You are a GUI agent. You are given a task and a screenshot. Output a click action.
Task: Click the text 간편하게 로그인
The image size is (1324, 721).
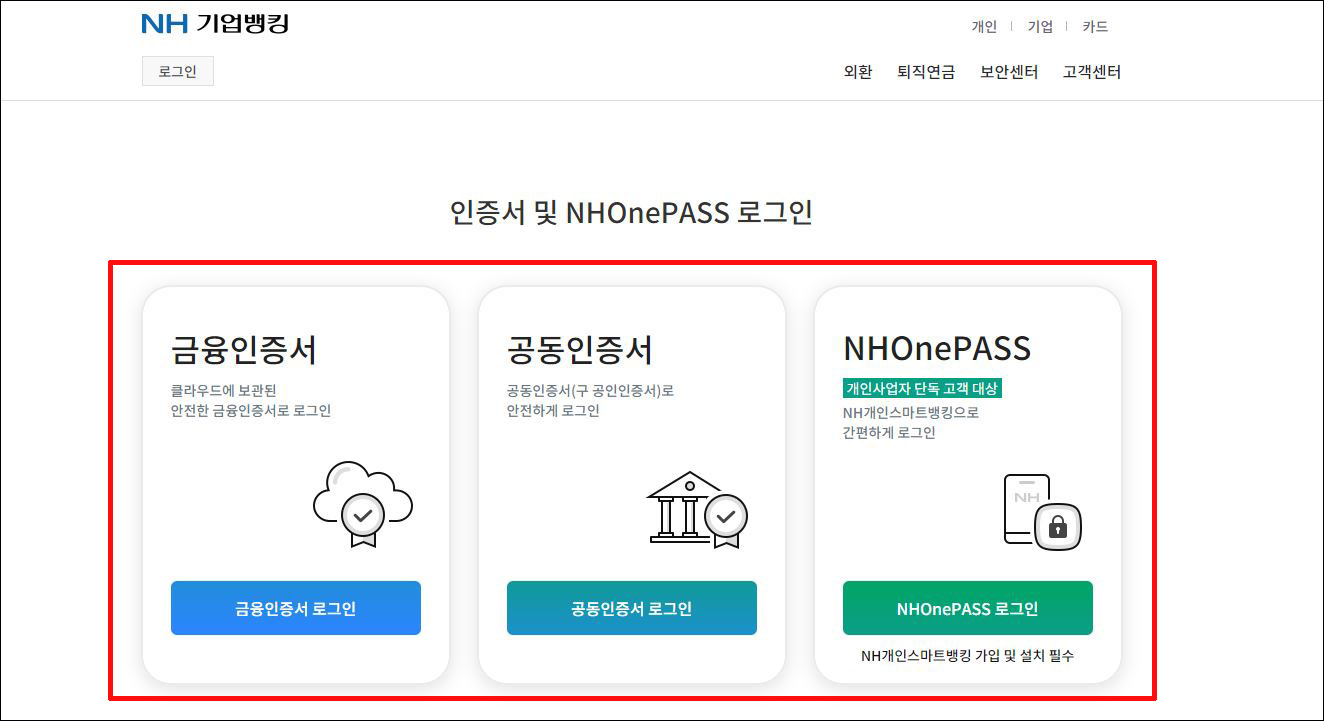click(x=889, y=433)
